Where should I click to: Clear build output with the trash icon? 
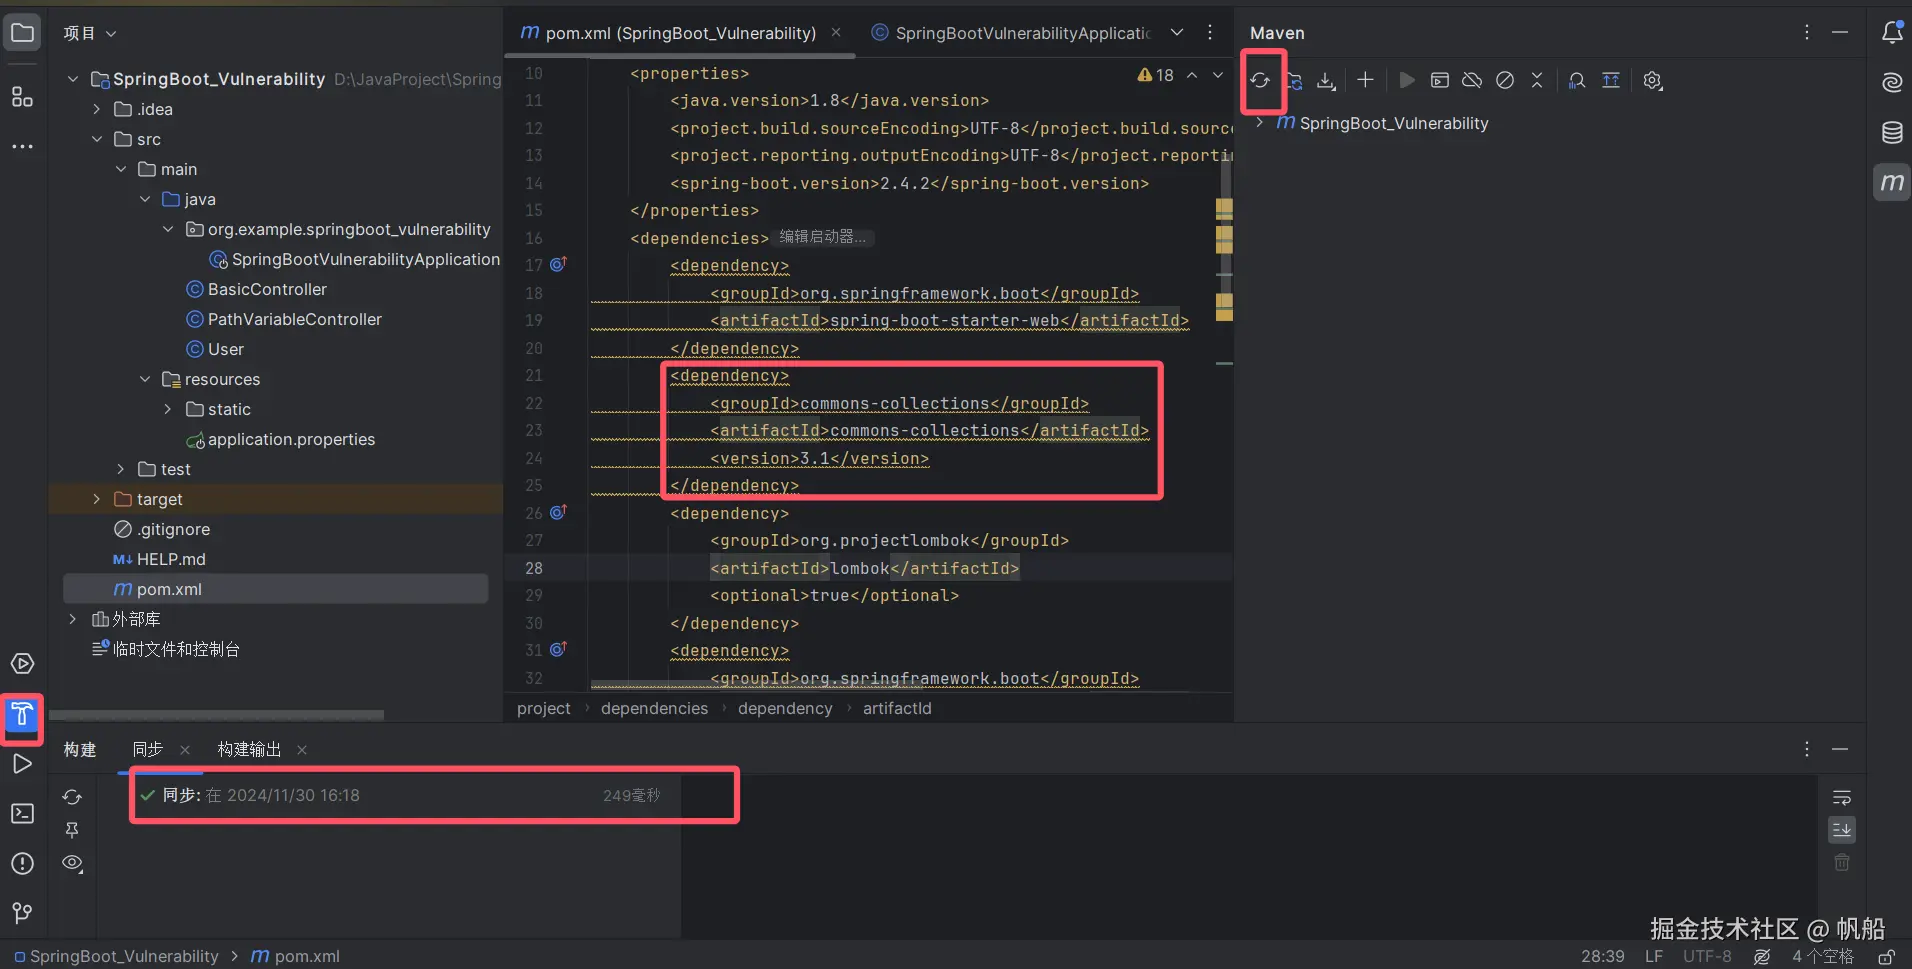click(x=1842, y=863)
